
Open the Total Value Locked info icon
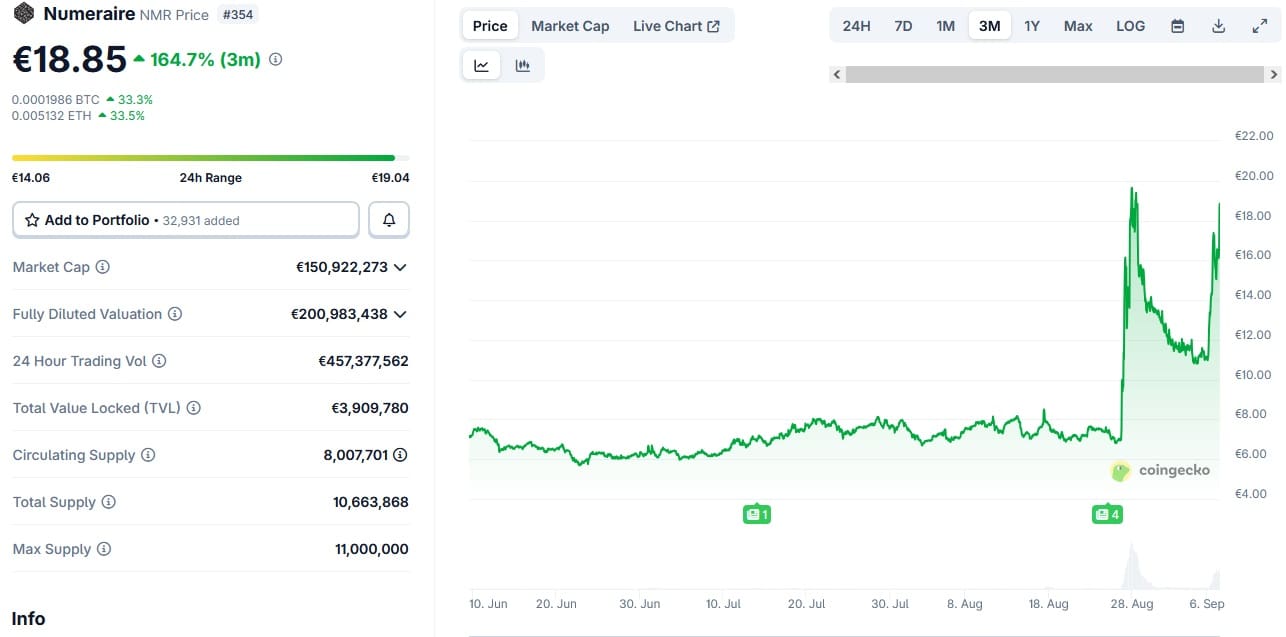tap(194, 408)
